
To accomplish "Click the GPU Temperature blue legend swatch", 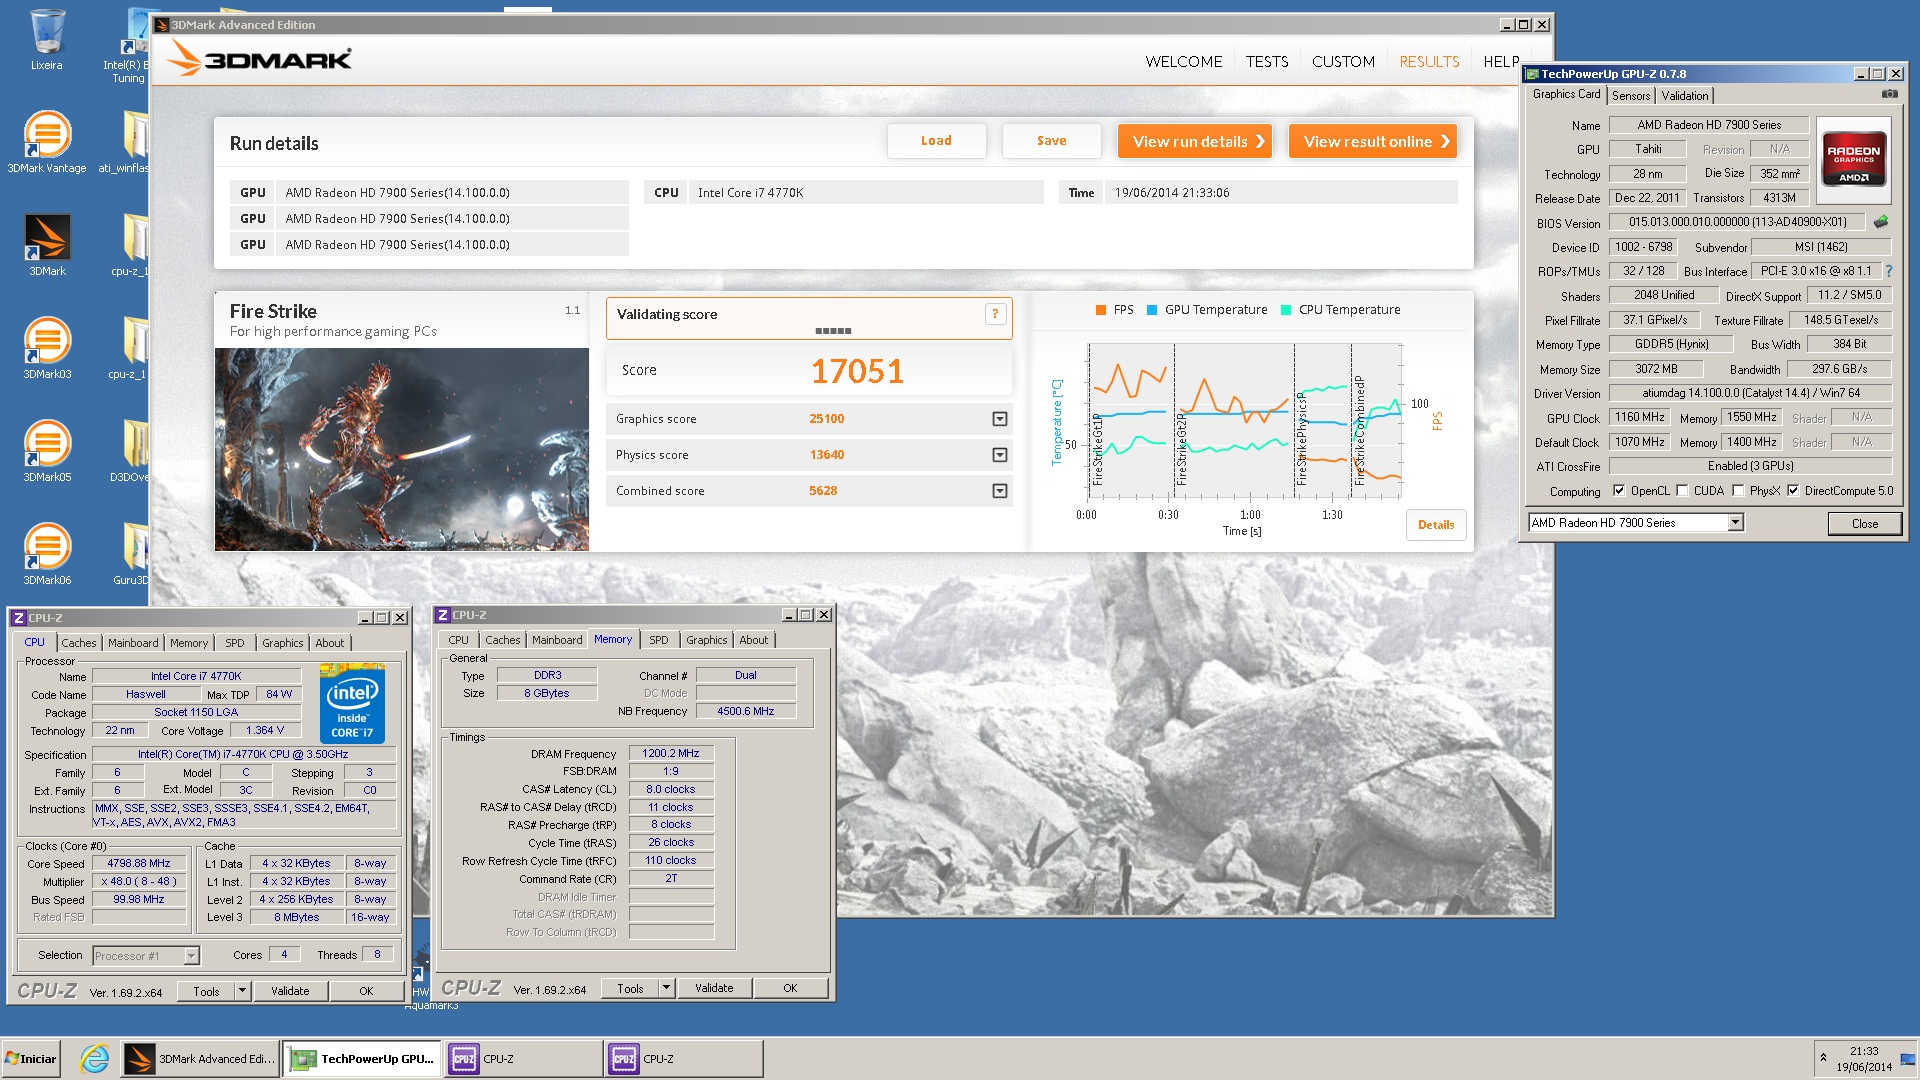I will pyautogui.click(x=1152, y=310).
